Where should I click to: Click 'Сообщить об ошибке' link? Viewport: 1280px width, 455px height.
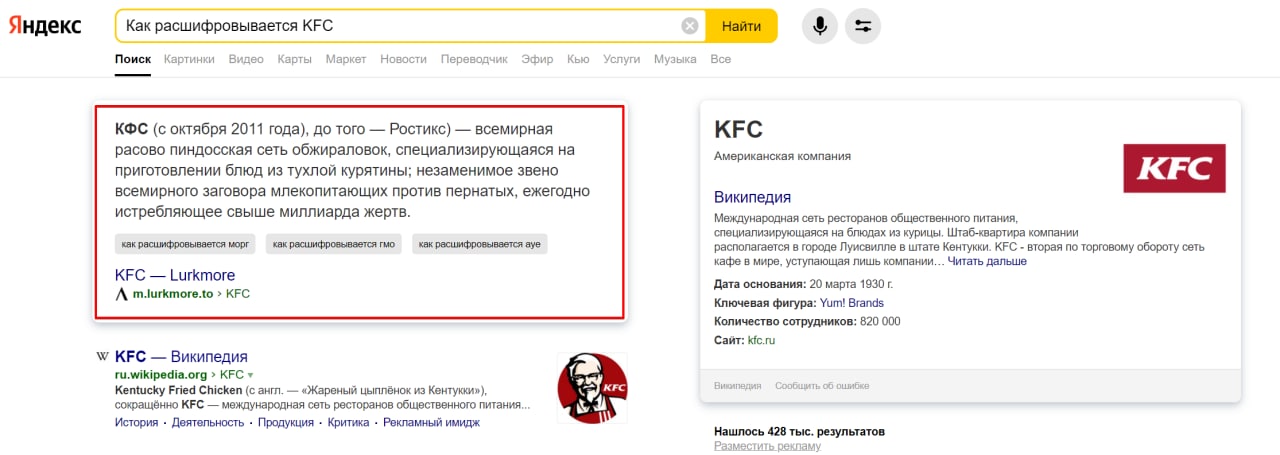822,385
